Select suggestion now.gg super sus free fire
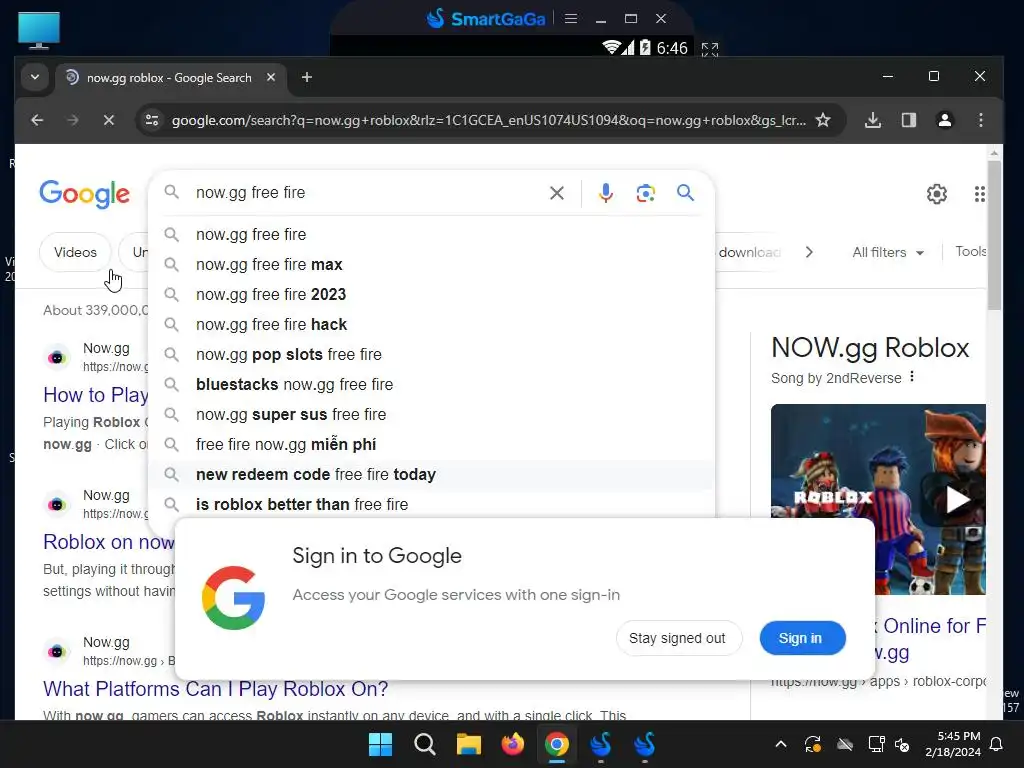Image resolution: width=1024 pixels, height=768 pixels. click(x=431, y=415)
